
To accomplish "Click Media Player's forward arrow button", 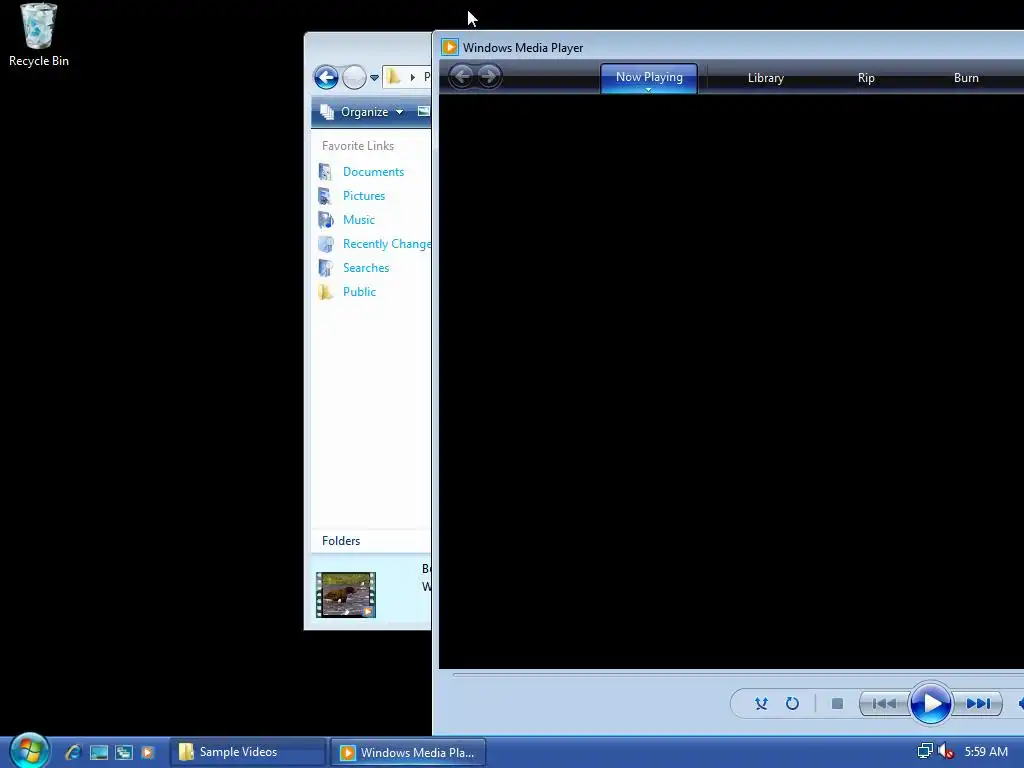I will coord(488,76).
